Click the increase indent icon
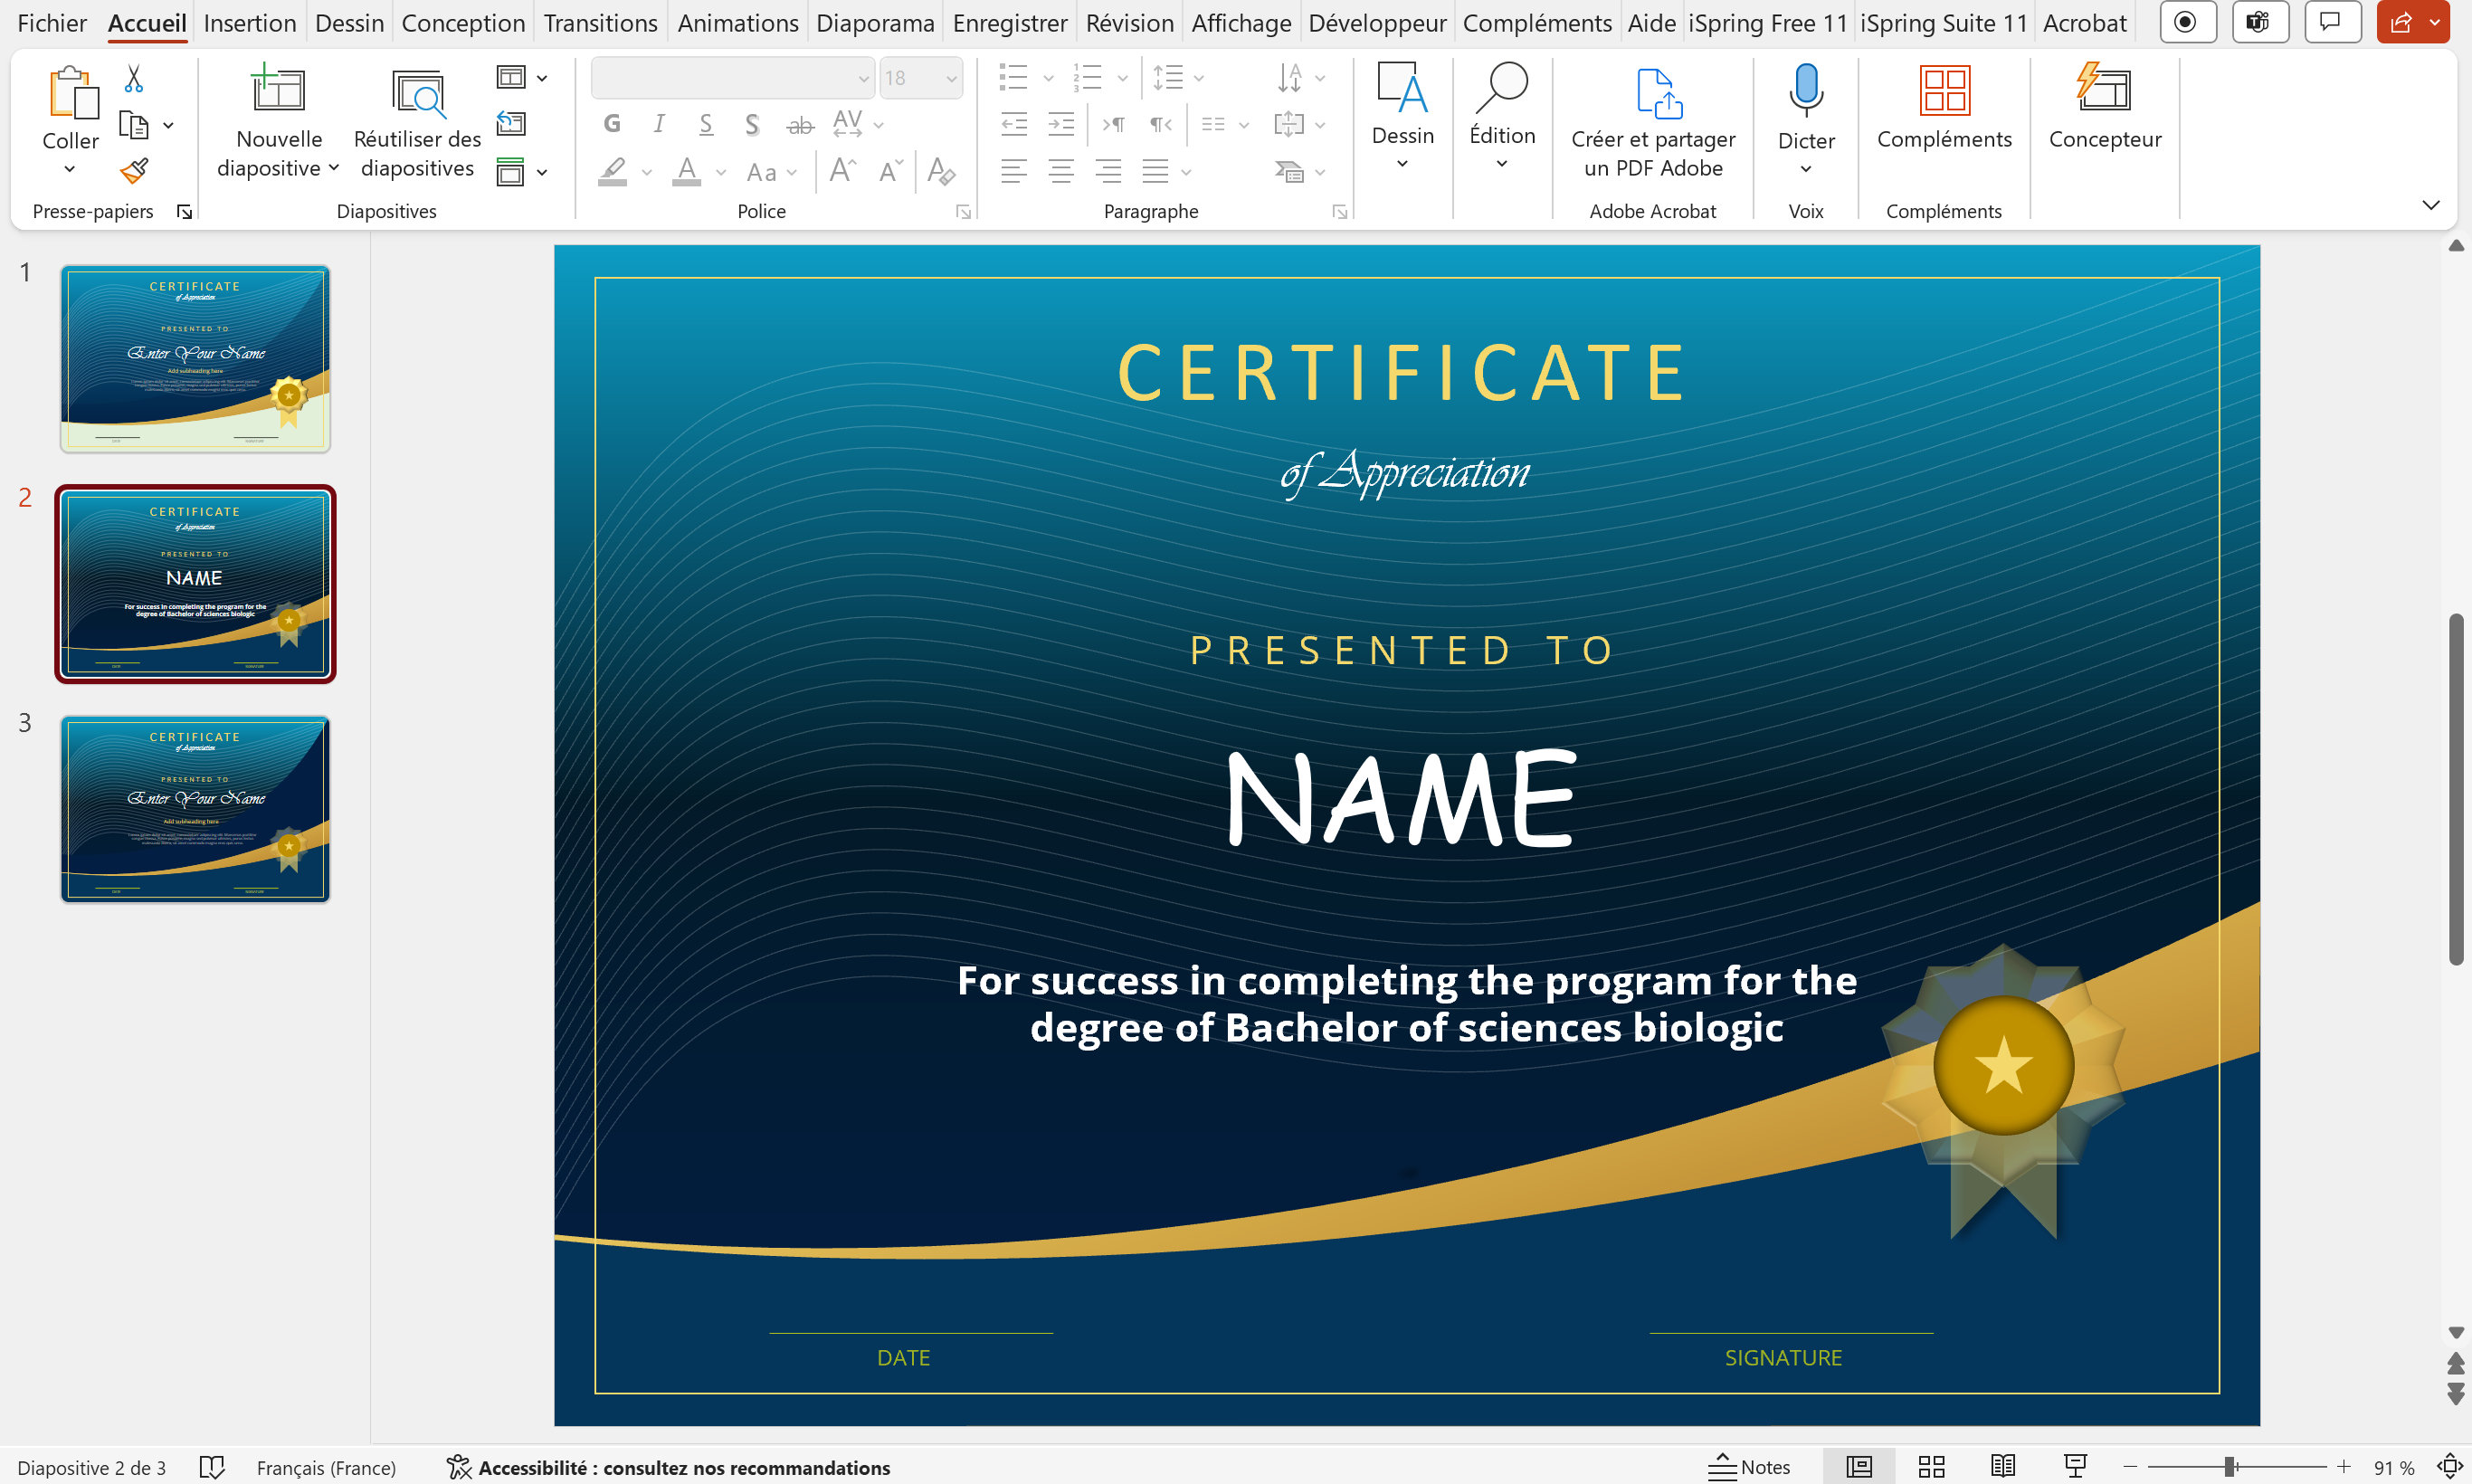 1061,124
